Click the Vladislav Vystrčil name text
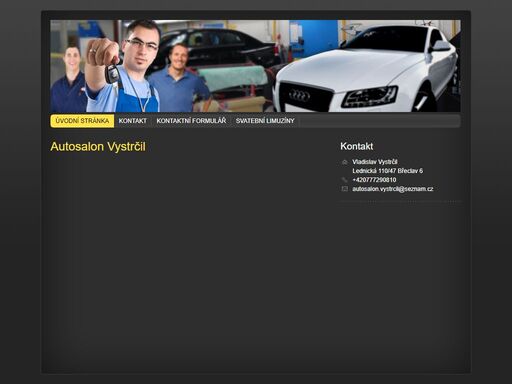This screenshot has height=384, width=512. [x=375, y=162]
